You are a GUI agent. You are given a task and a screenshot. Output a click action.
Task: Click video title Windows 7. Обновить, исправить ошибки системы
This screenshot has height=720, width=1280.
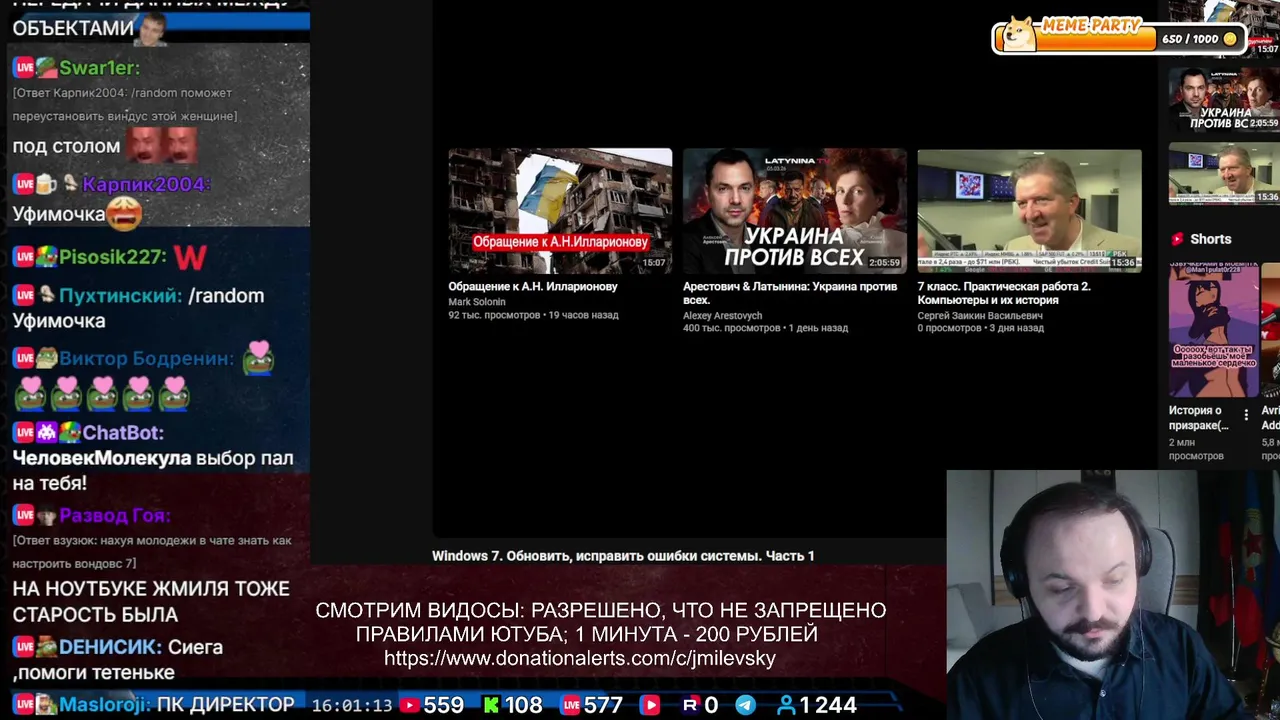623,556
